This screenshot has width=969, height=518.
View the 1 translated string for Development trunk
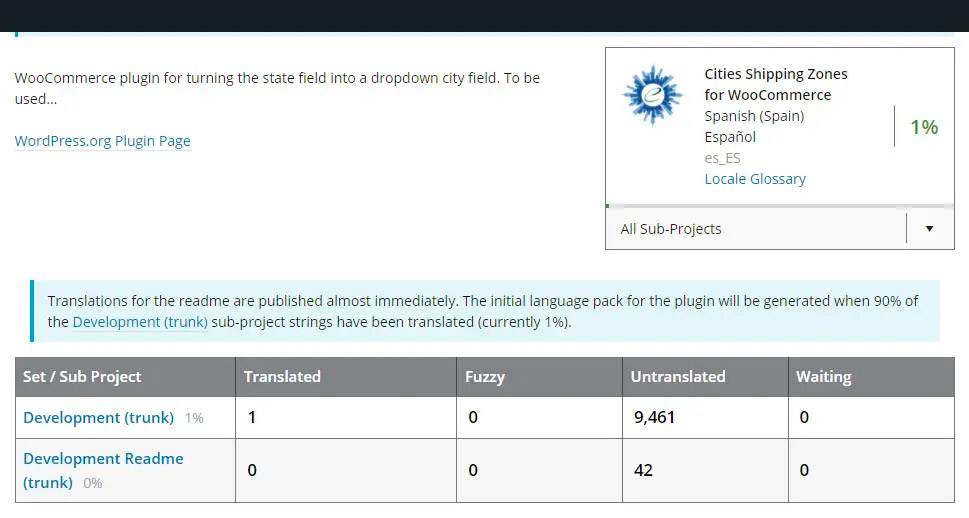[x=252, y=417]
